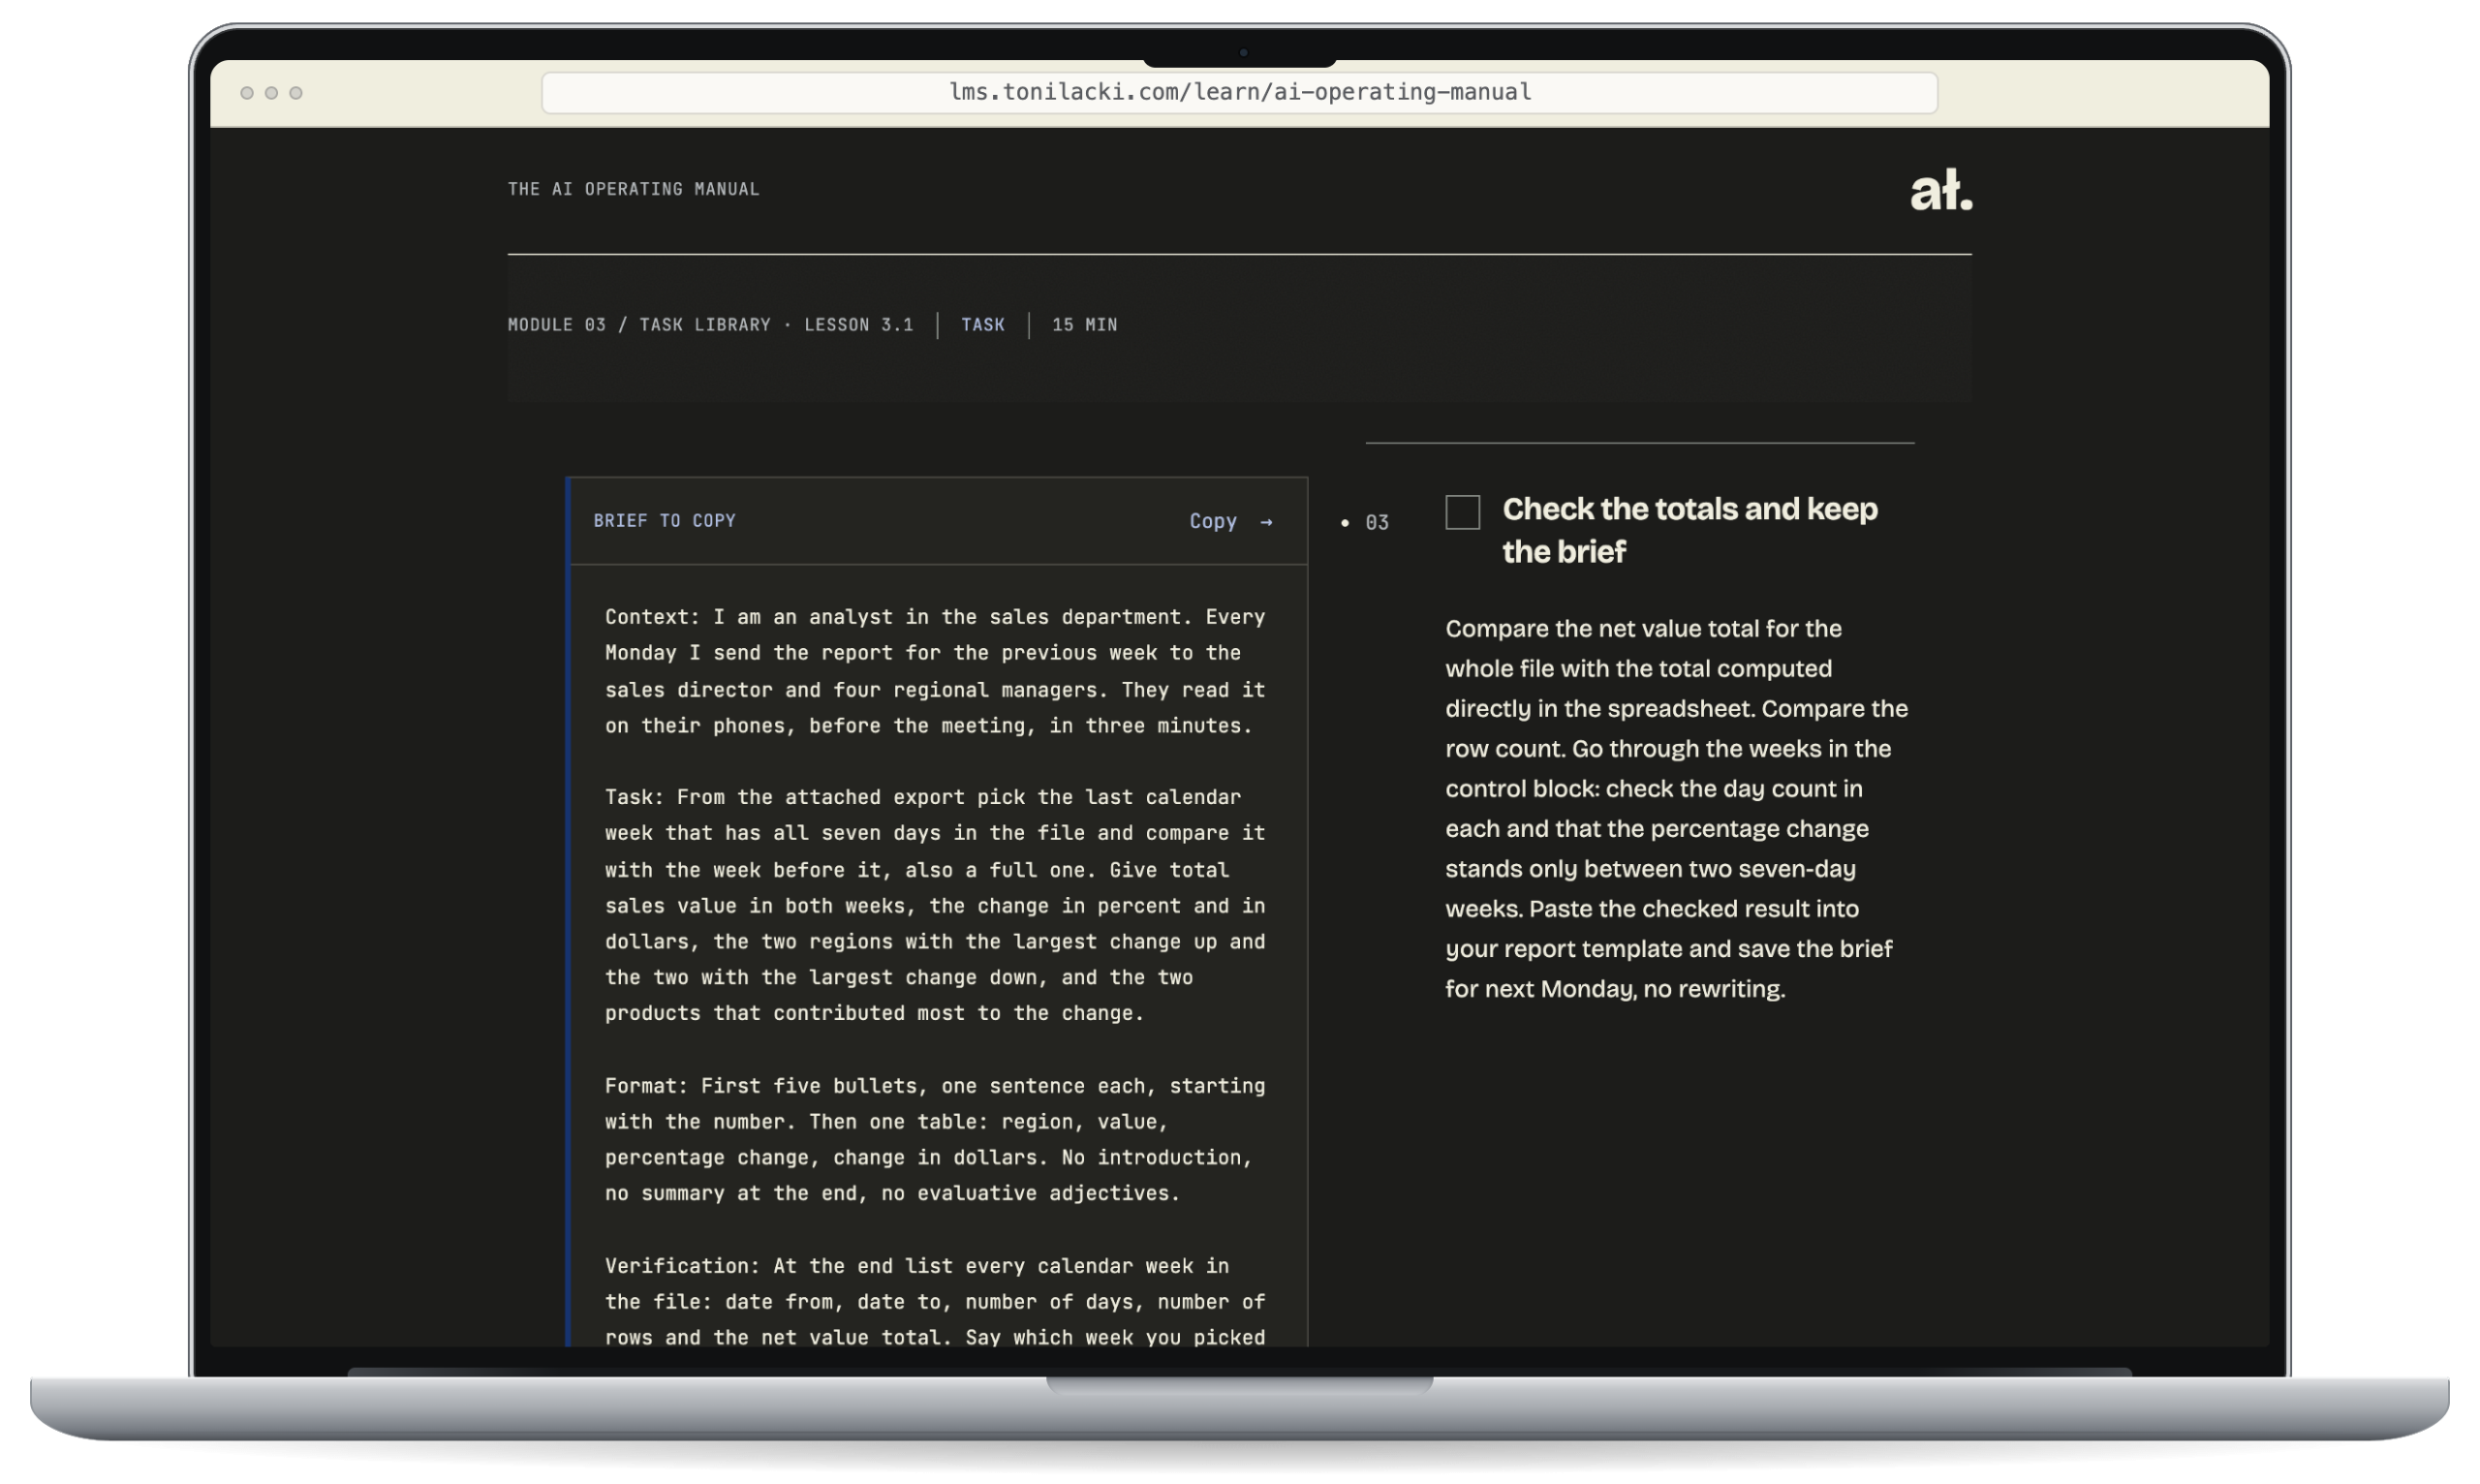Image resolution: width=2480 pixels, height=1484 pixels.
Task: Click step number '03' marker
Action: point(1376,522)
